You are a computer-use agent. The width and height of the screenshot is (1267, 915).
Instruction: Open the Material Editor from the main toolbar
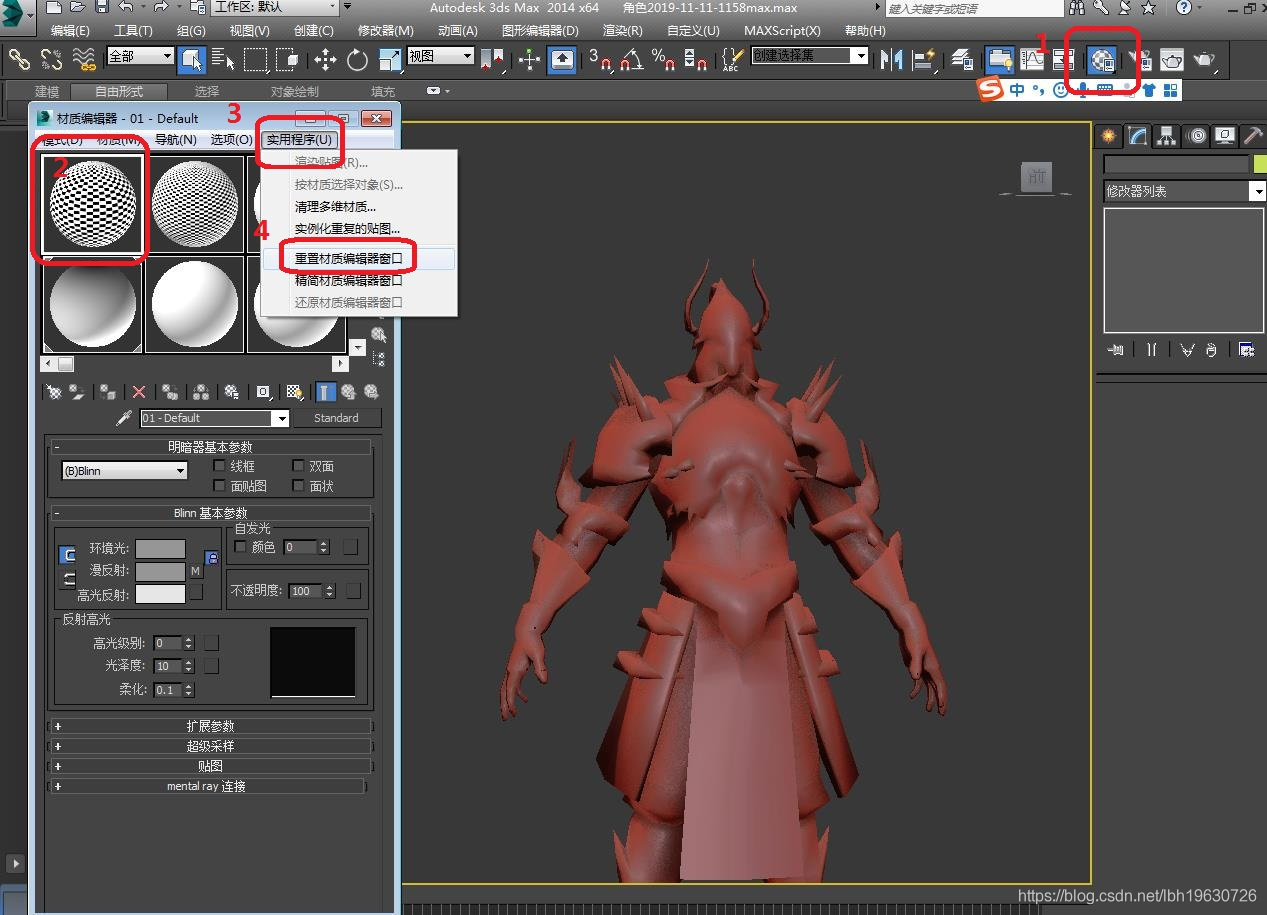point(1102,60)
